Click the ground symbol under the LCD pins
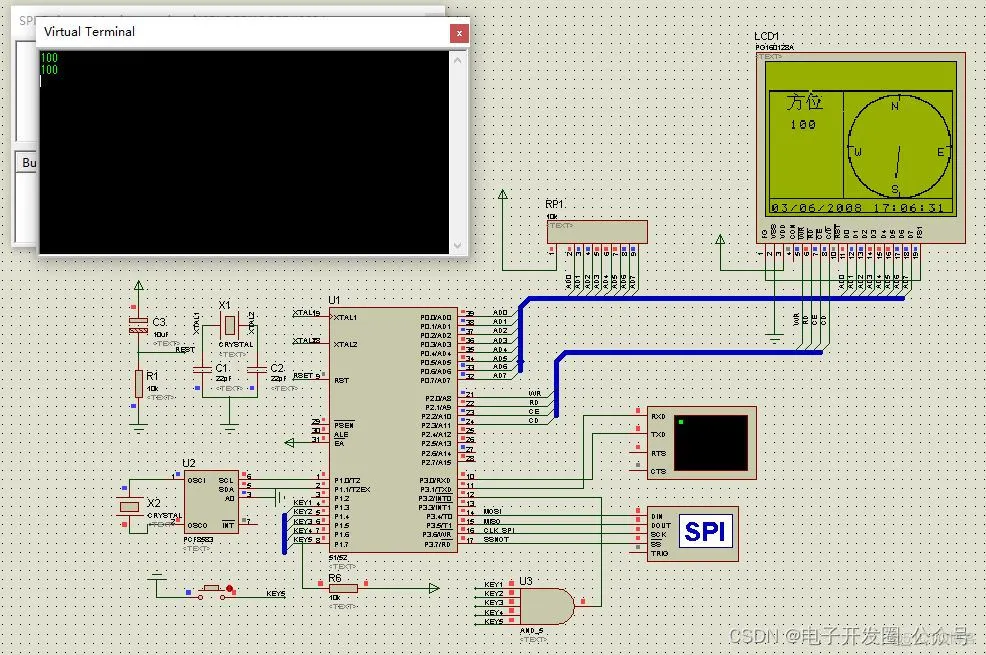The height and width of the screenshot is (655, 986). [775, 339]
